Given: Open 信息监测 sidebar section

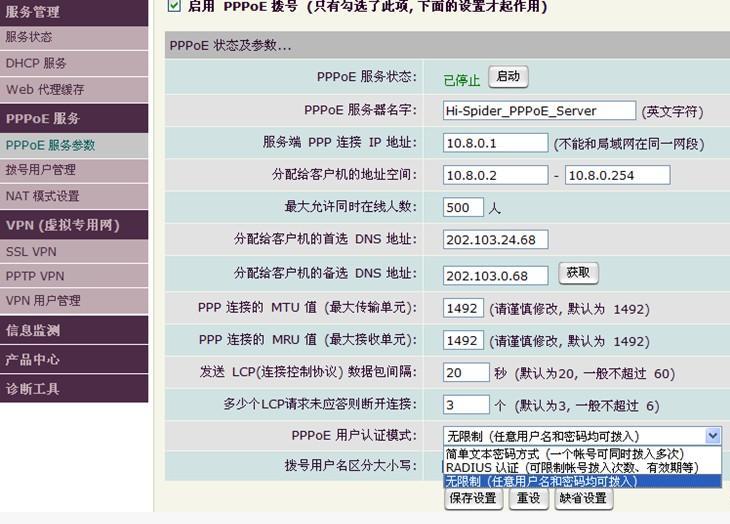Looking at the screenshot, I should coord(74,330).
